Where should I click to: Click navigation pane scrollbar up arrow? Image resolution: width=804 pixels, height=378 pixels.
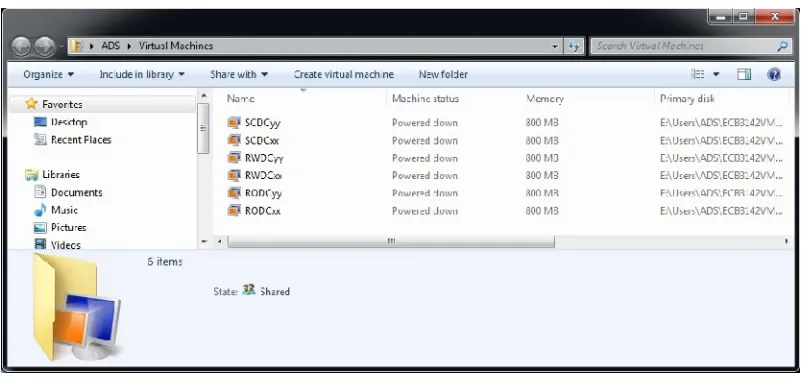pos(204,96)
